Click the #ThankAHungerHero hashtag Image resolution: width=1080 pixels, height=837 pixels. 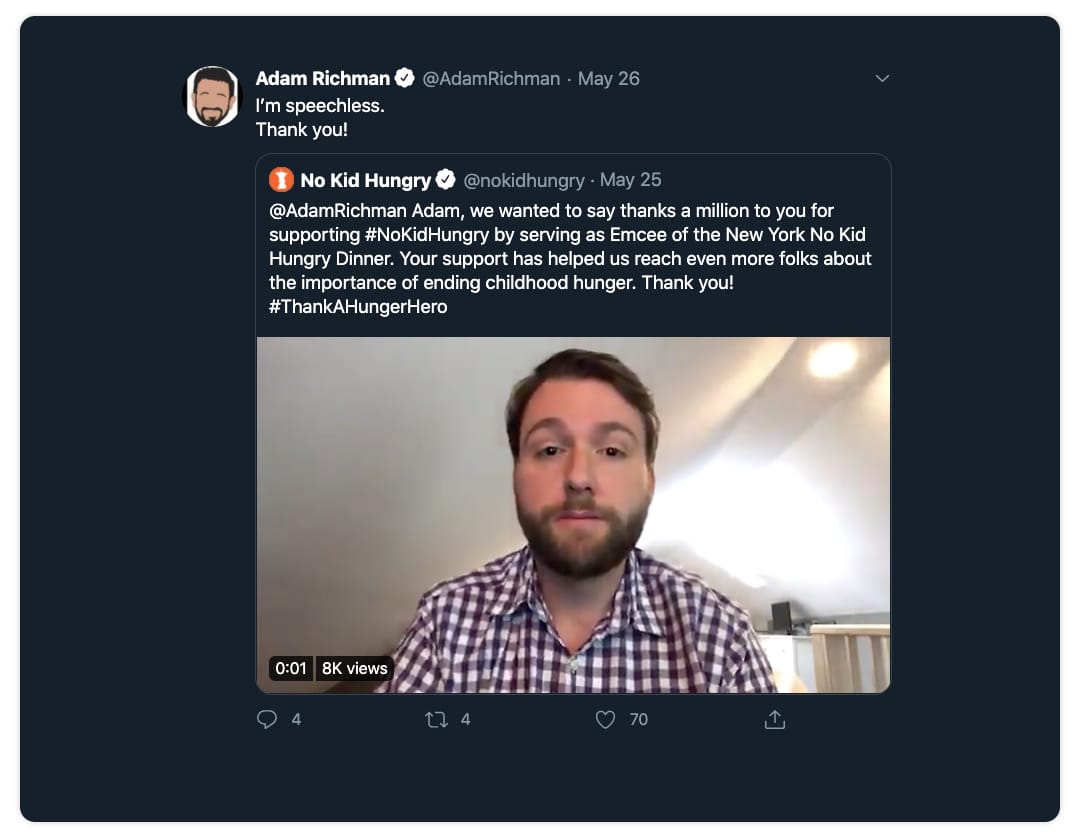point(358,307)
